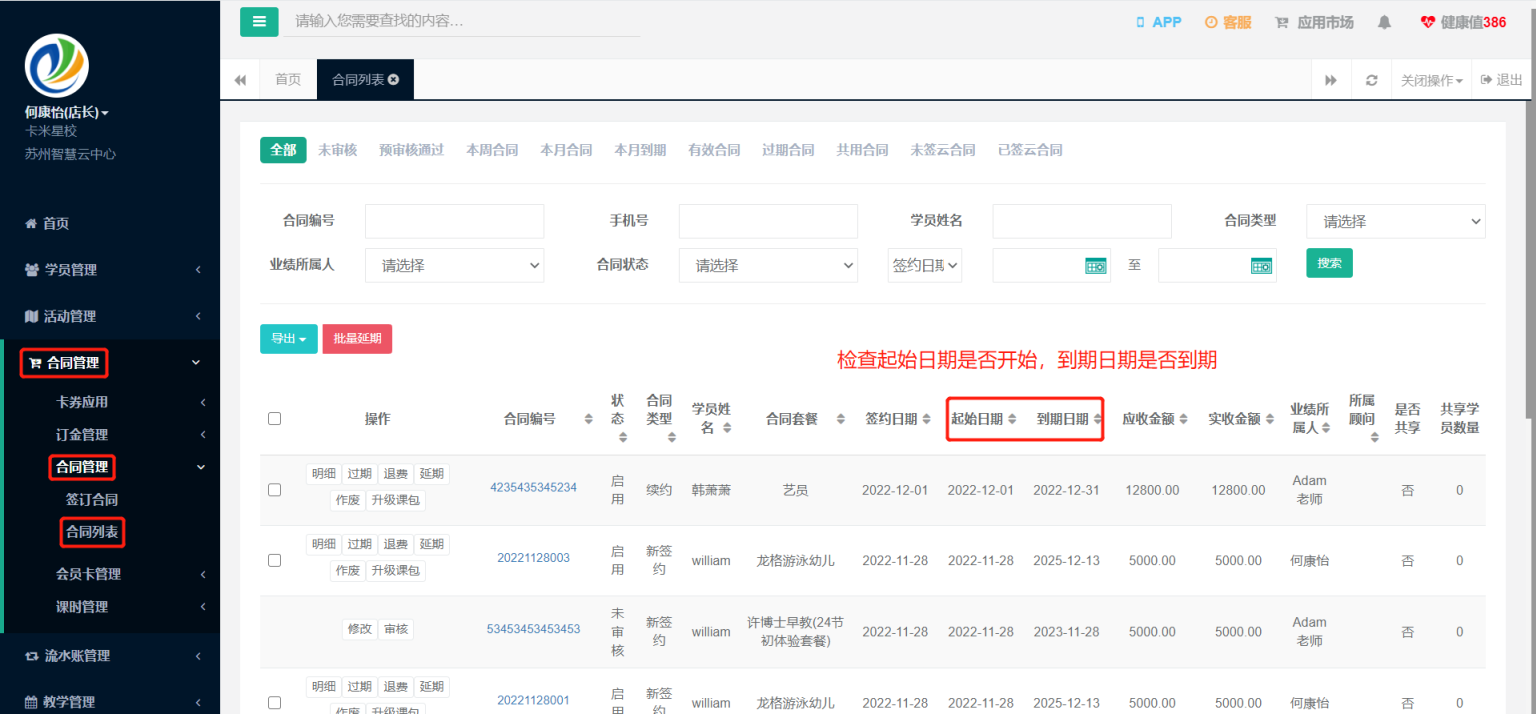The height and width of the screenshot is (714, 1536).
Task: Click the 手机号 input field
Action: click(768, 221)
